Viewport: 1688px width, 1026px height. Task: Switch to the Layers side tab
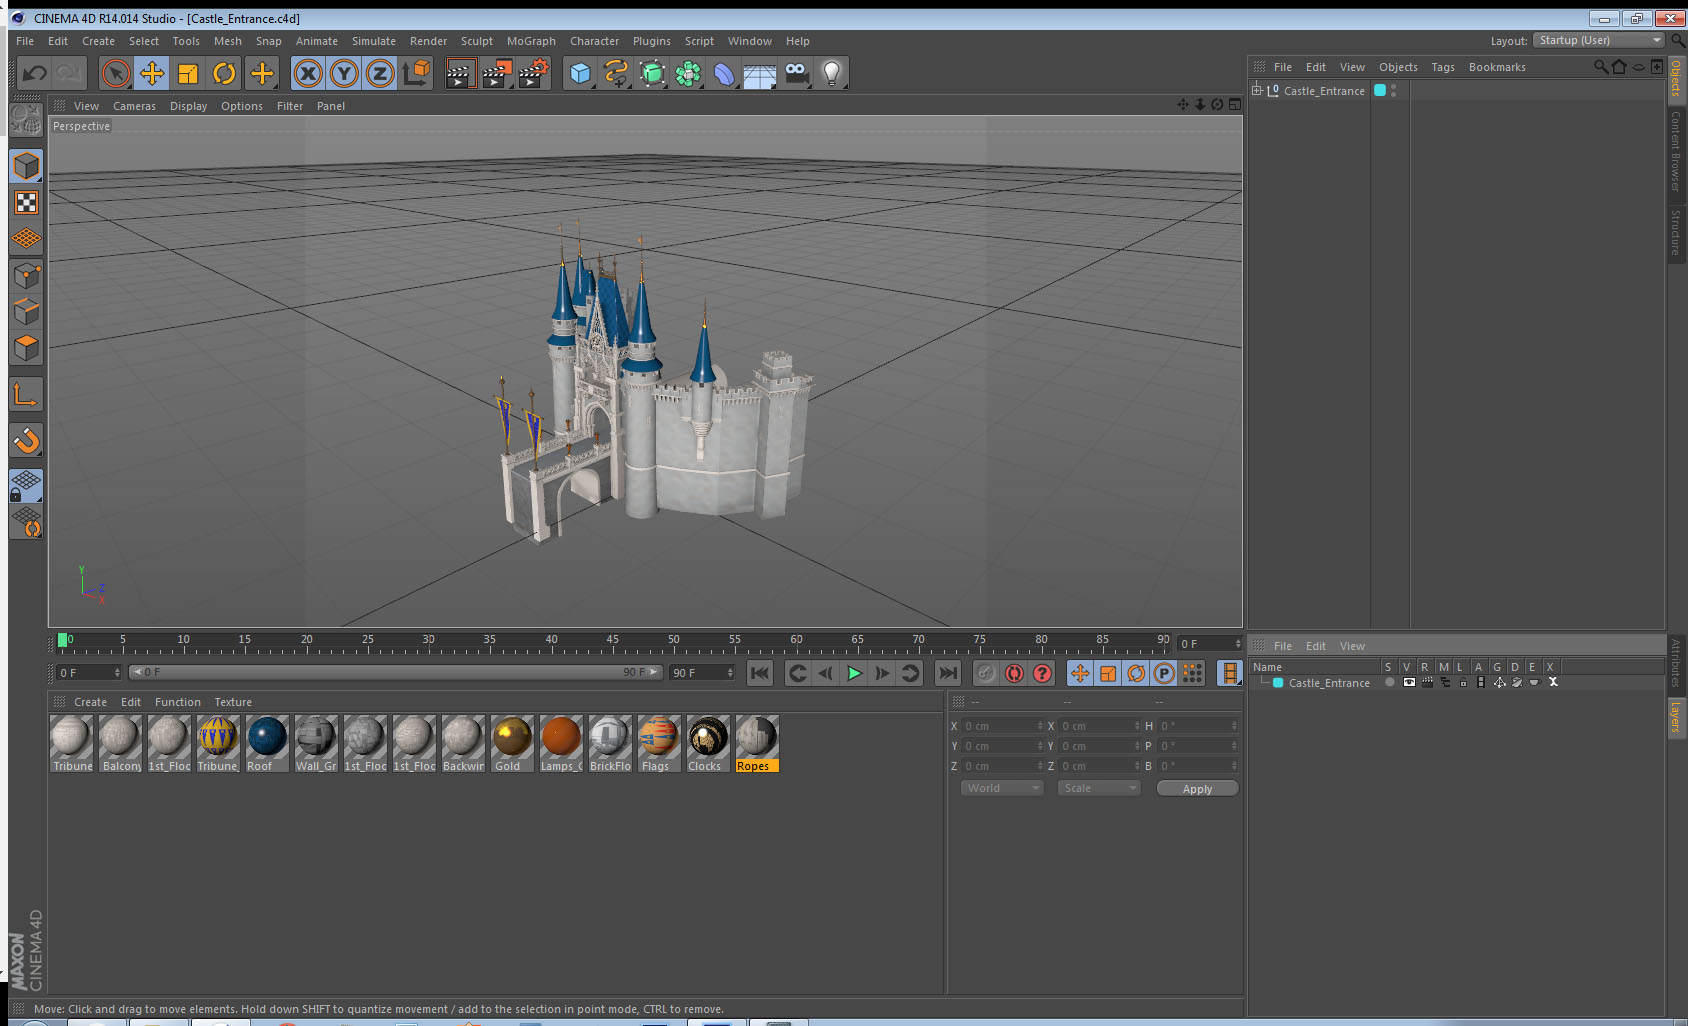(1677, 716)
